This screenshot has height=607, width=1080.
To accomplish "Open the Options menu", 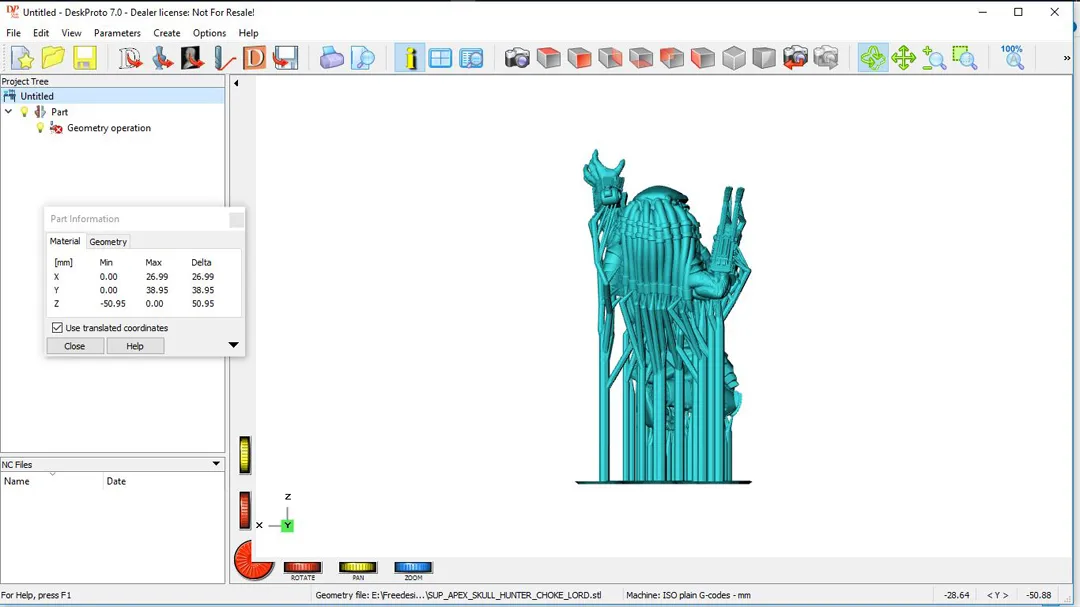I will click(209, 33).
